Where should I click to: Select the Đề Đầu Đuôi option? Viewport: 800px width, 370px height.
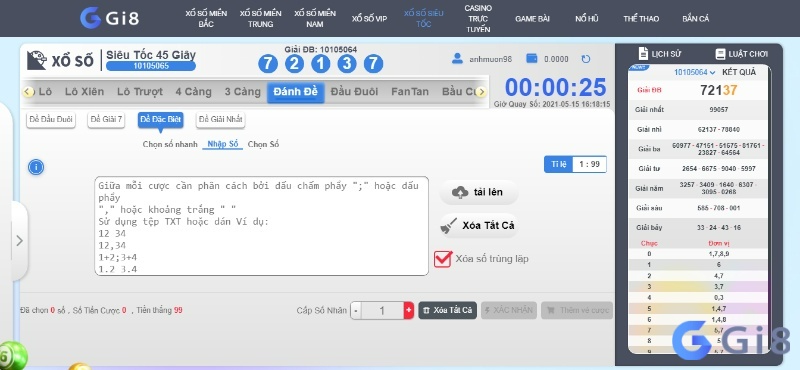(x=51, y=119)
